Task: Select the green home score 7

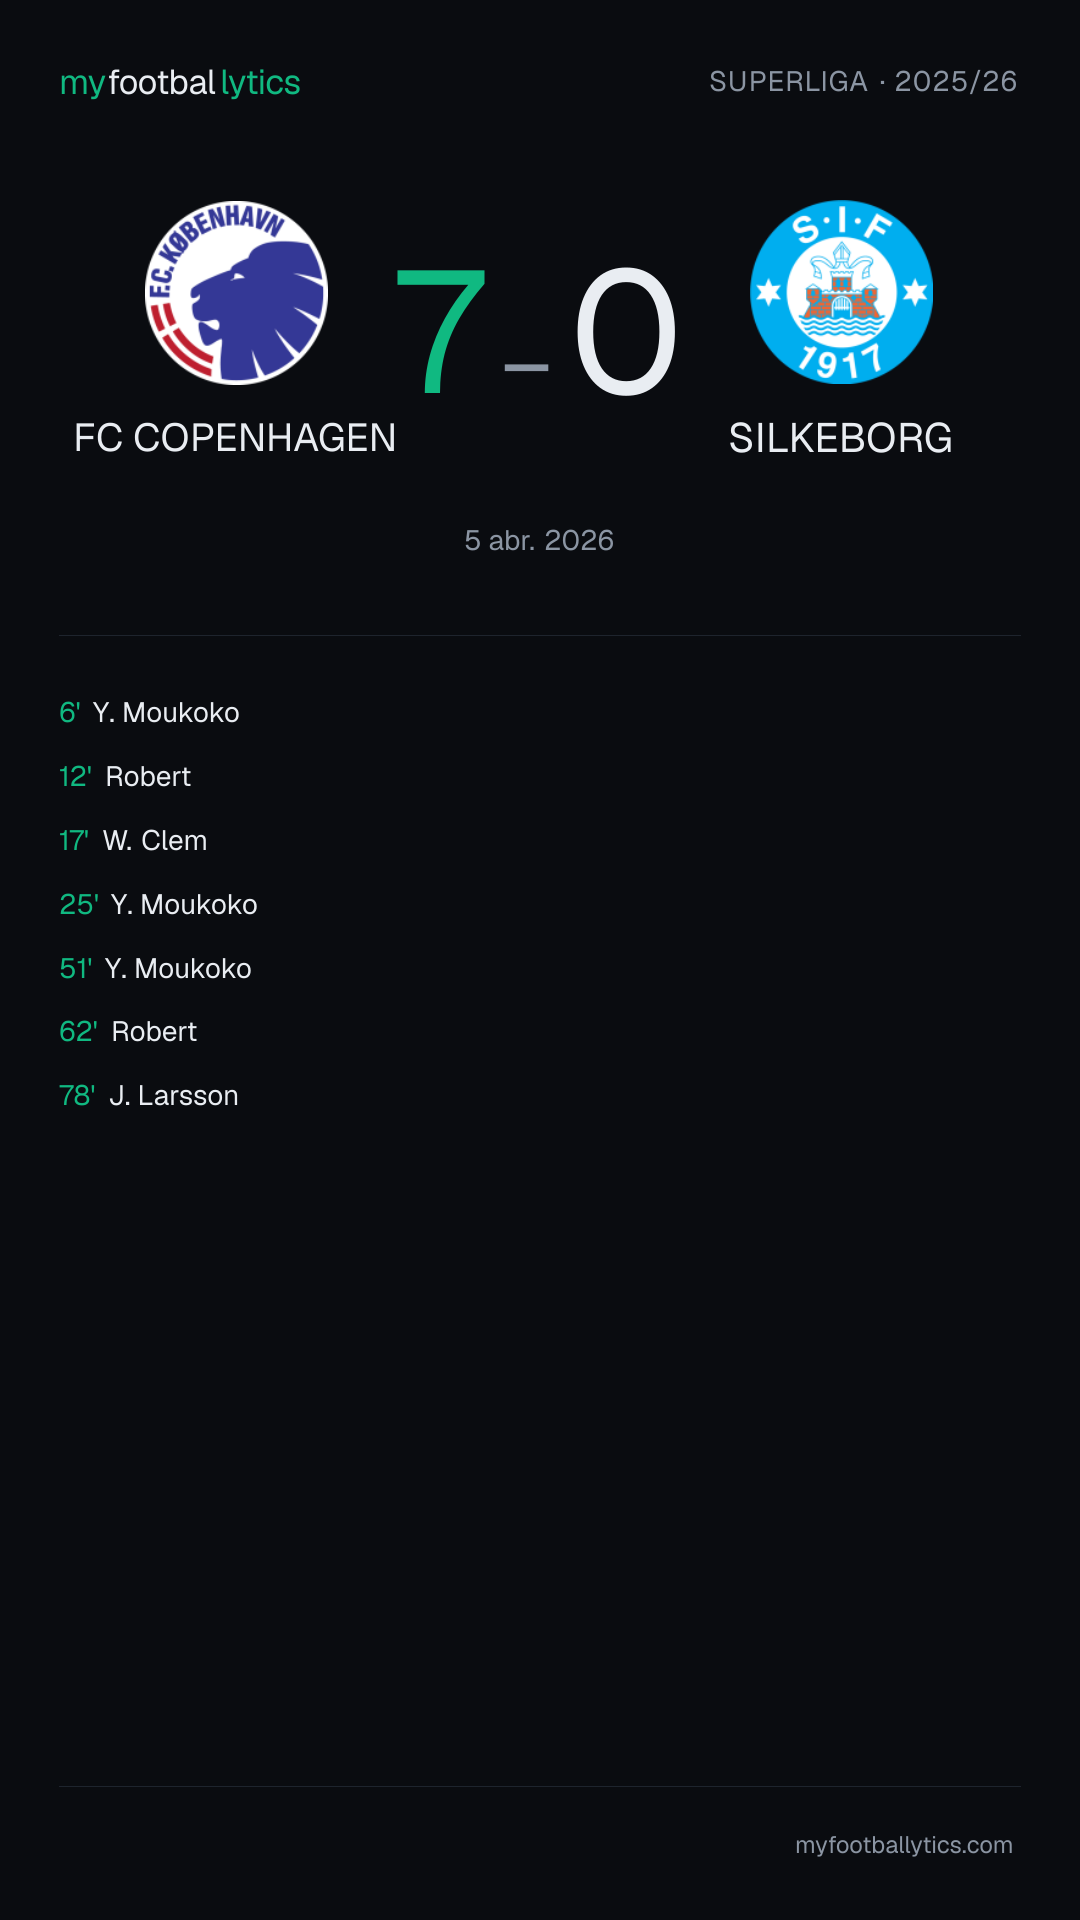Action: point(441,331)
